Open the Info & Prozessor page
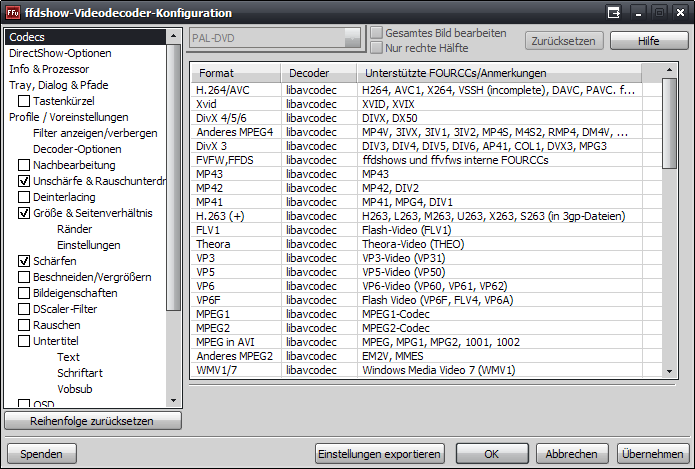 tap(49, 69)
